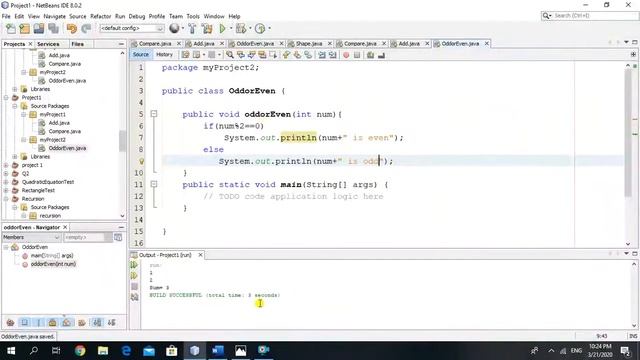
Task: Open the Windows Start menu
Action: [11, 350]
